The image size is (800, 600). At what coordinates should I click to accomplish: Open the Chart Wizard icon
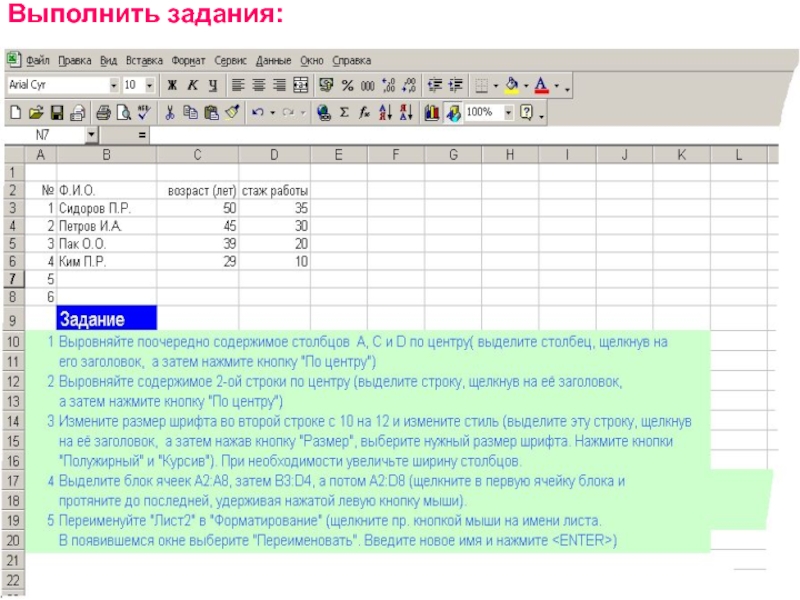(x=432, y=113)
